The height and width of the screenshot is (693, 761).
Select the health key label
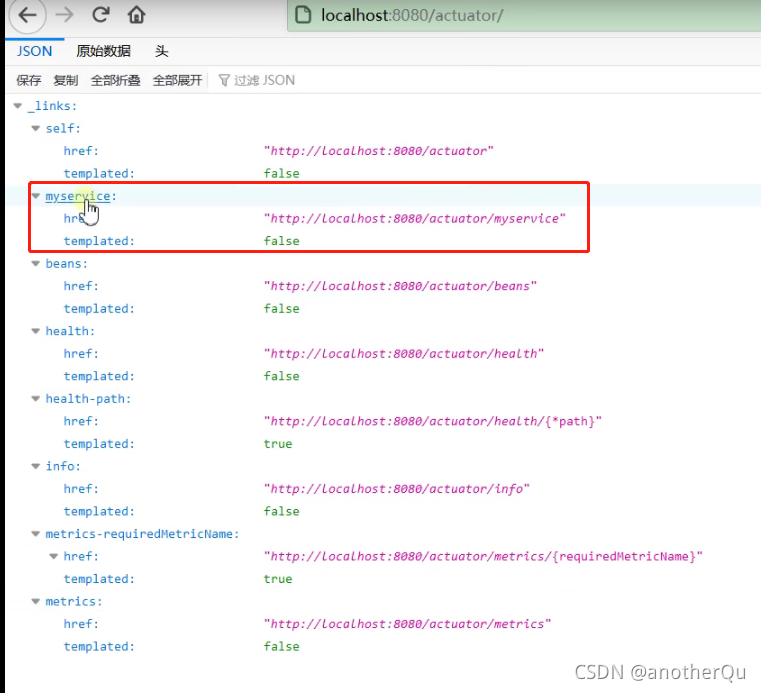70,331
